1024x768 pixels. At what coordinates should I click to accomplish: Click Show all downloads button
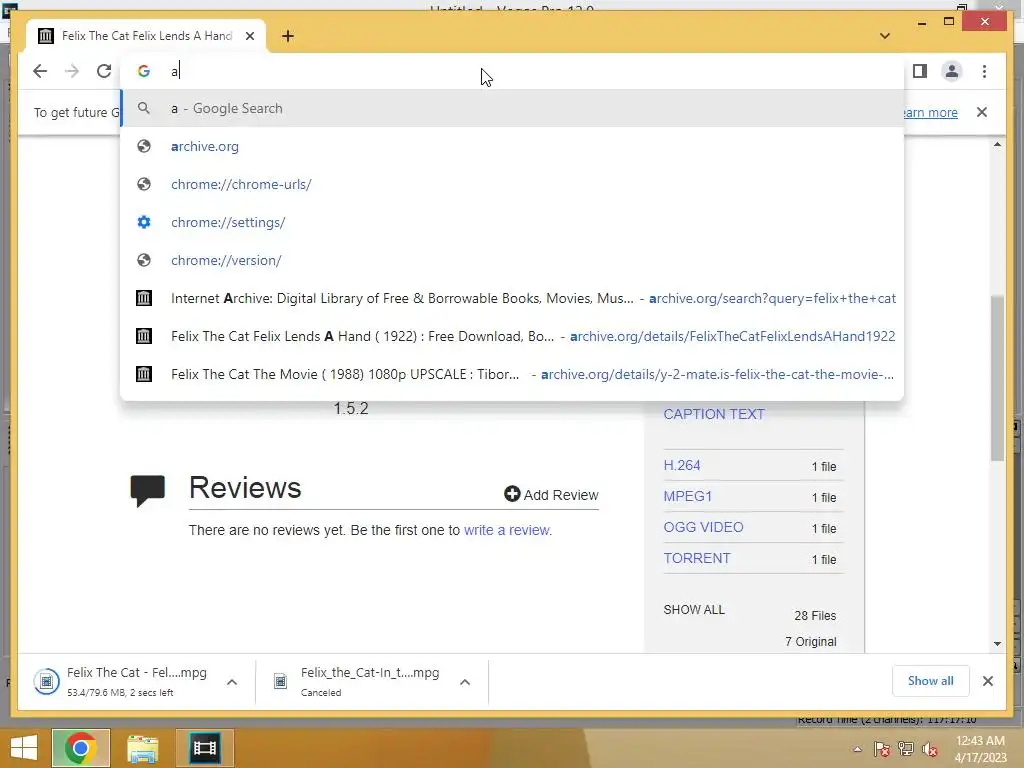tap(931, 681)
